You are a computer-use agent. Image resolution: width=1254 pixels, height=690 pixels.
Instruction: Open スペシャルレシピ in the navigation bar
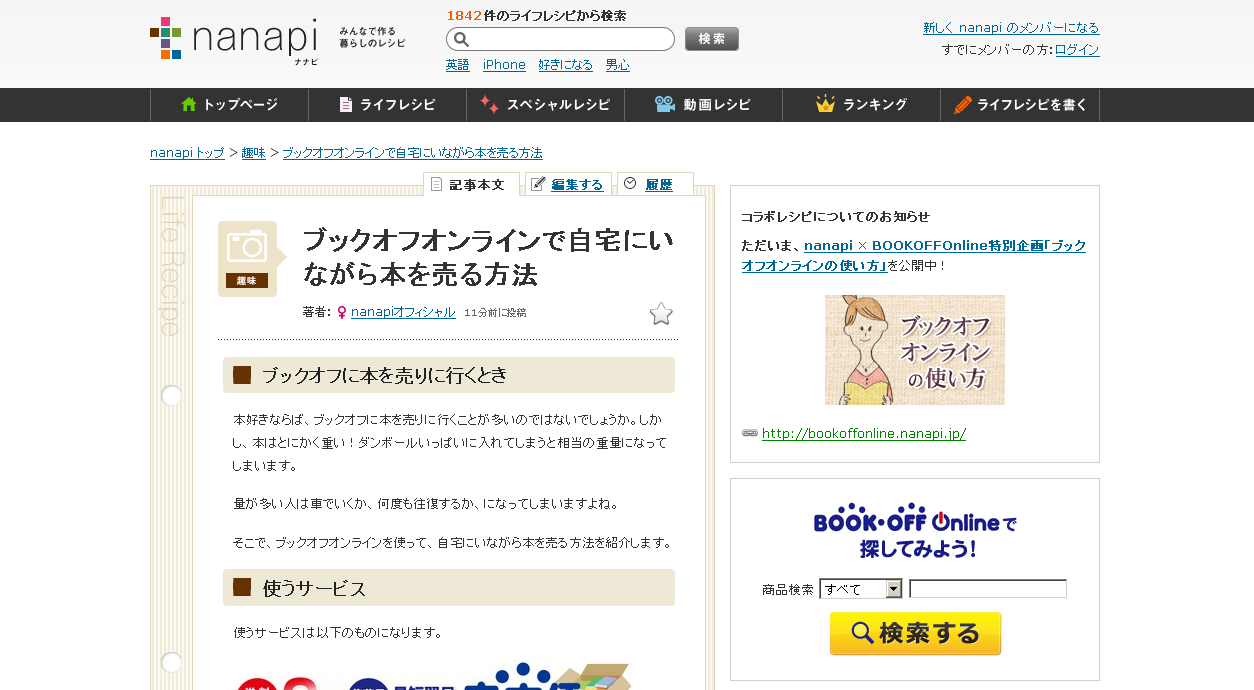tap(545, 105)
